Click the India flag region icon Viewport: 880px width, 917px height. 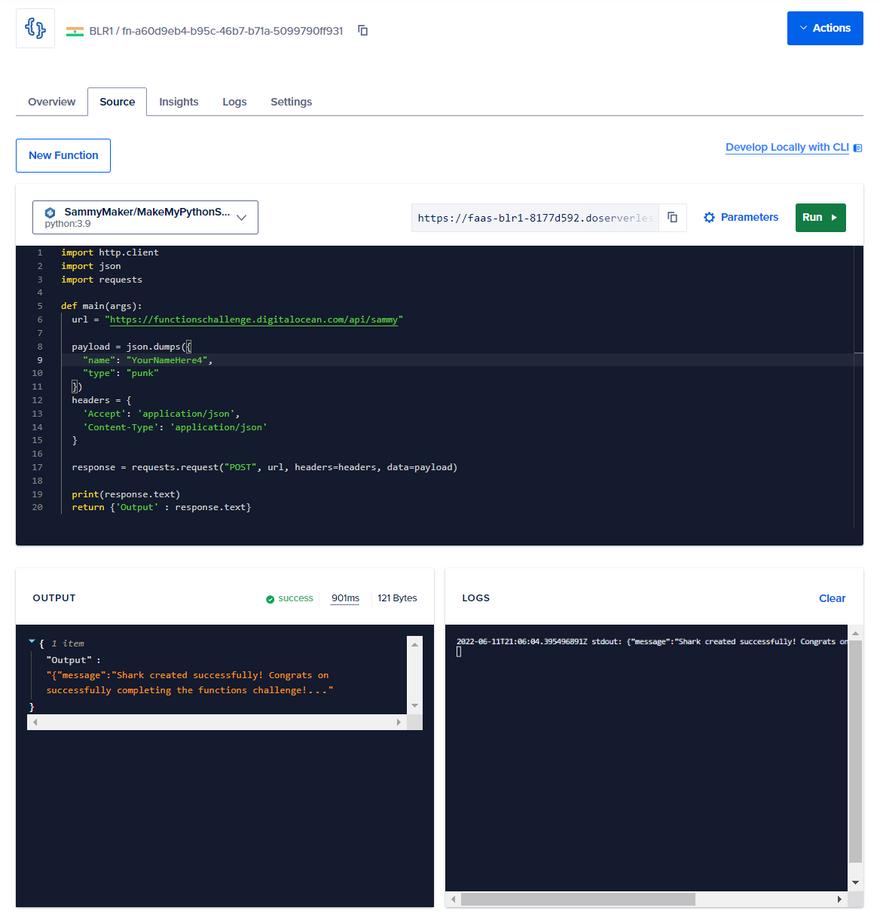coord(74,31)
